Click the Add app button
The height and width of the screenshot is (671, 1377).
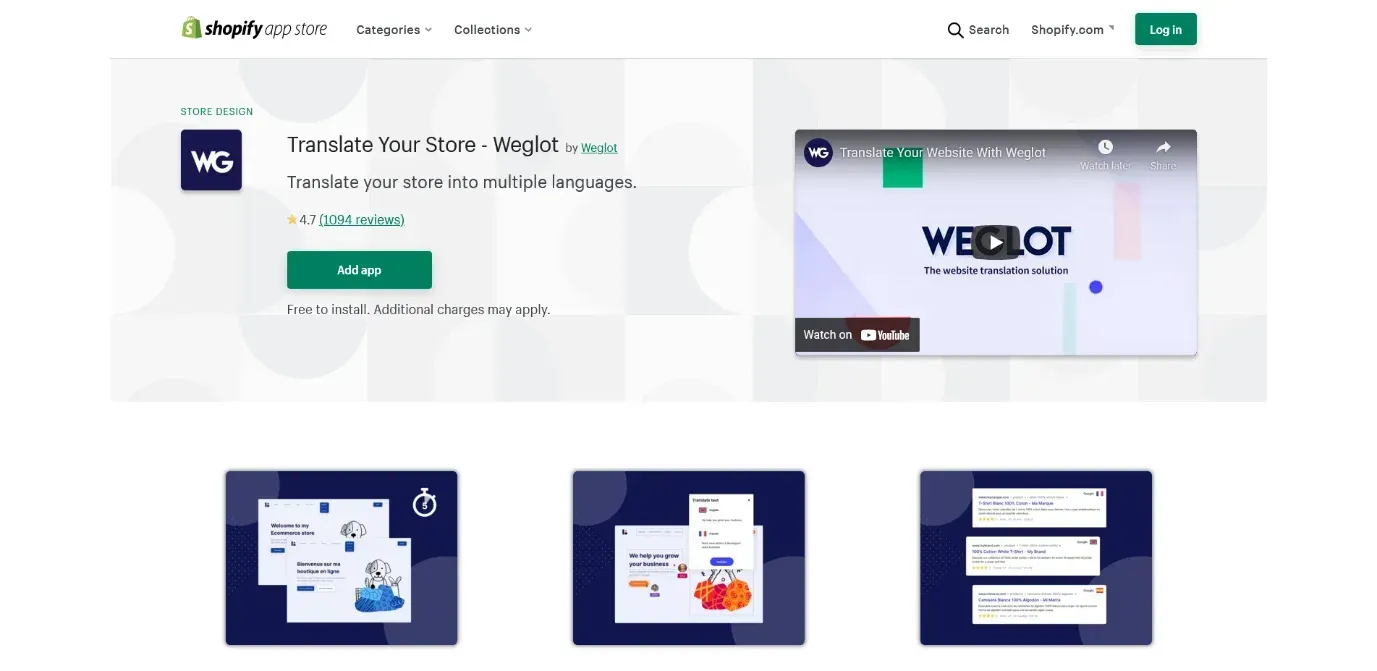click(359, 270)
